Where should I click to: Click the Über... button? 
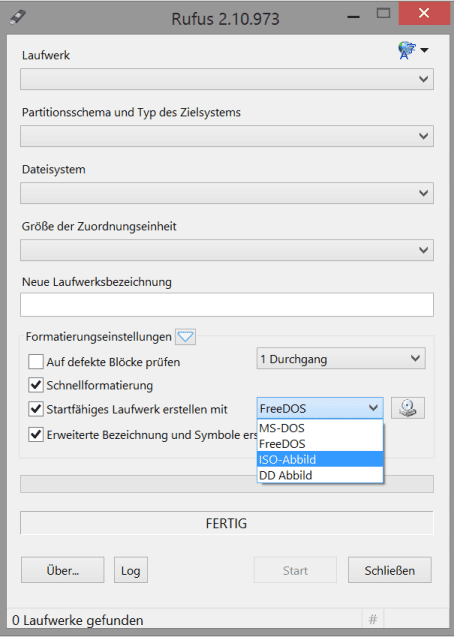63,570
